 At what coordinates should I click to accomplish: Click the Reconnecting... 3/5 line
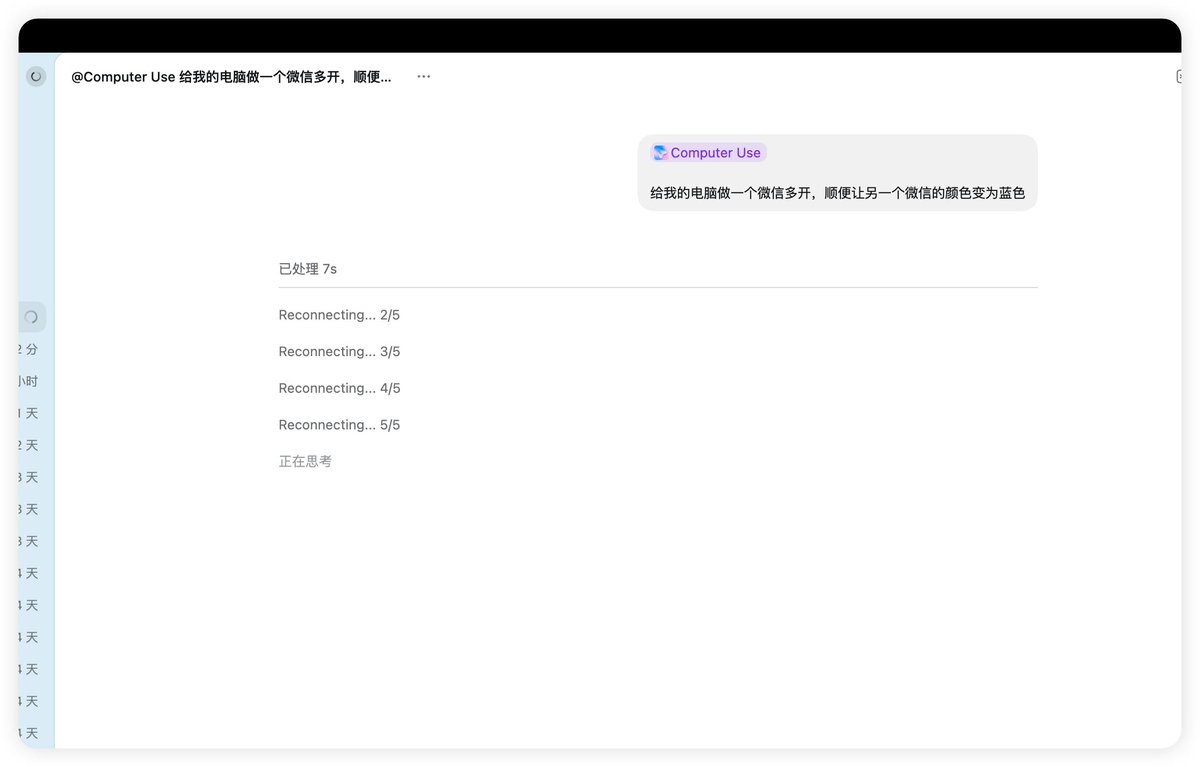click(x=339, y=352)
